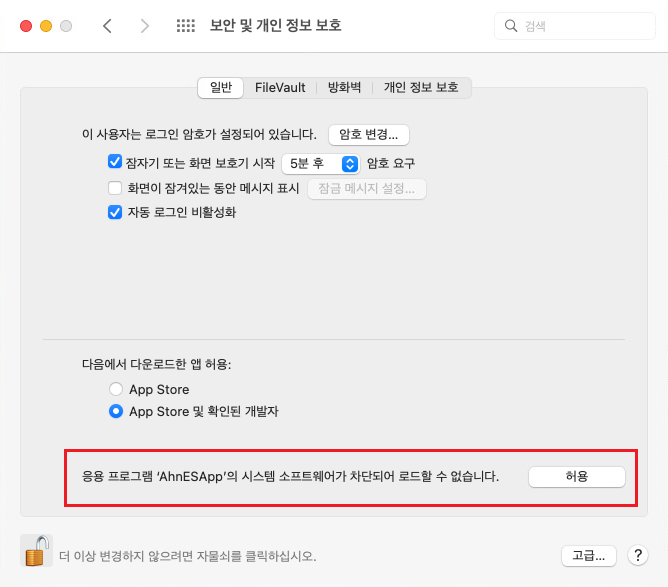Go back with the left chevron
Screen dimensions: 668x587
pos(107,26)
